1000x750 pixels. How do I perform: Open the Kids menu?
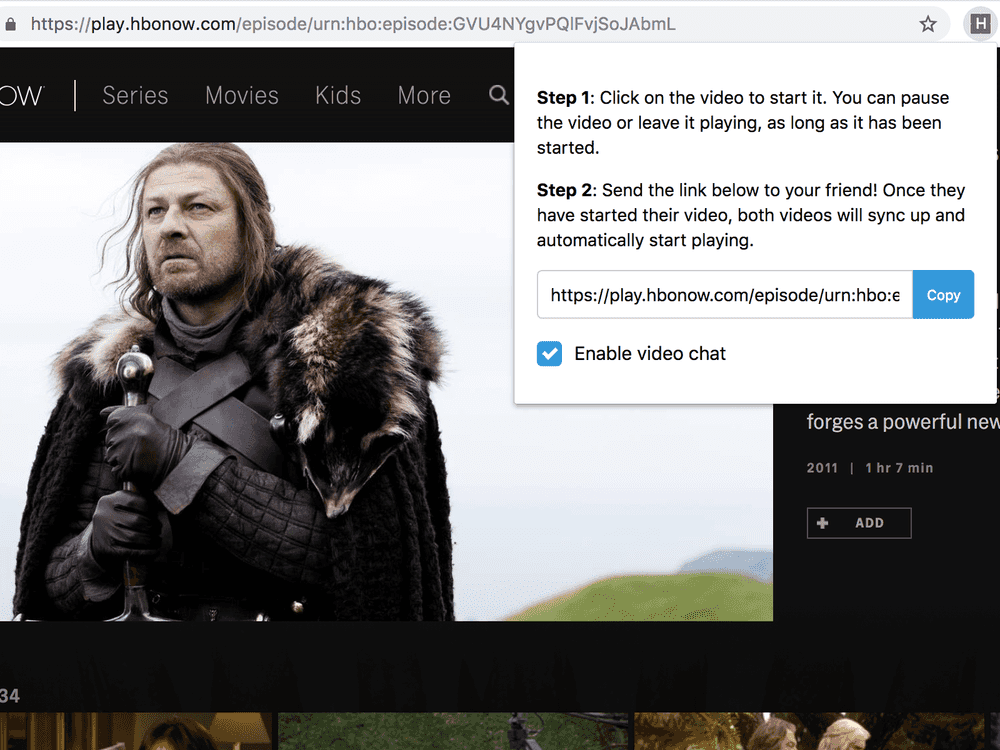(x=338, y=95)
